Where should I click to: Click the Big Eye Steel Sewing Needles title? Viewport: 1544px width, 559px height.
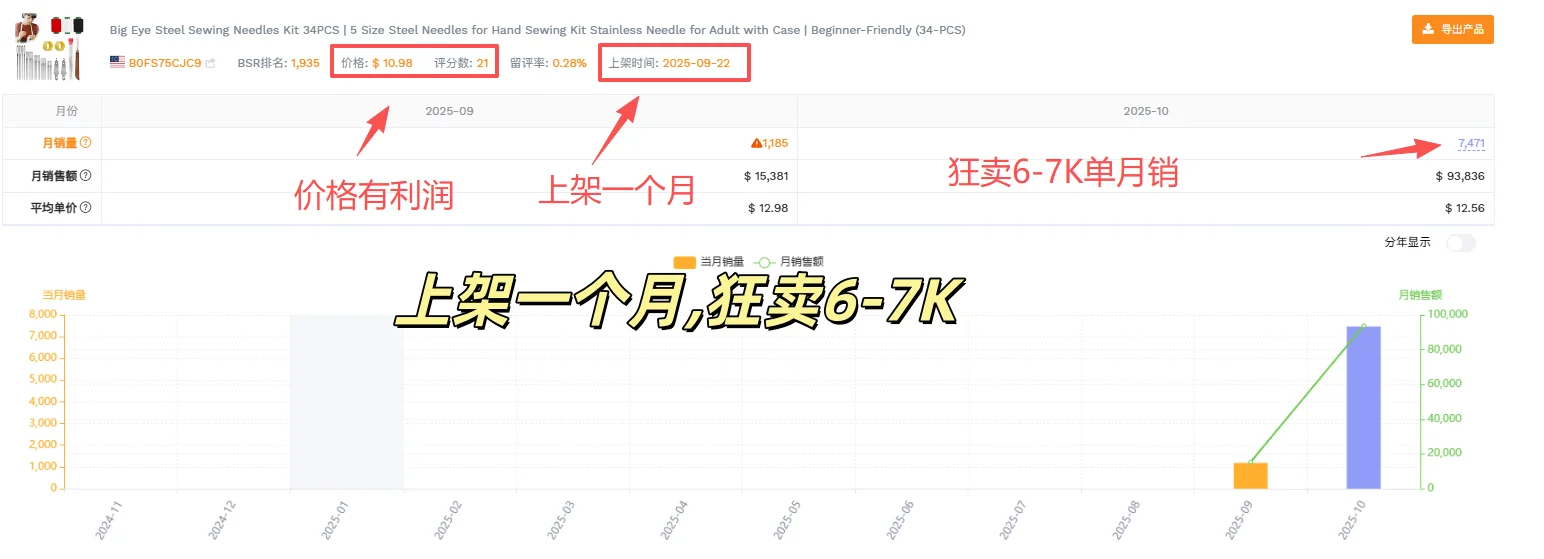coord(537,30)
